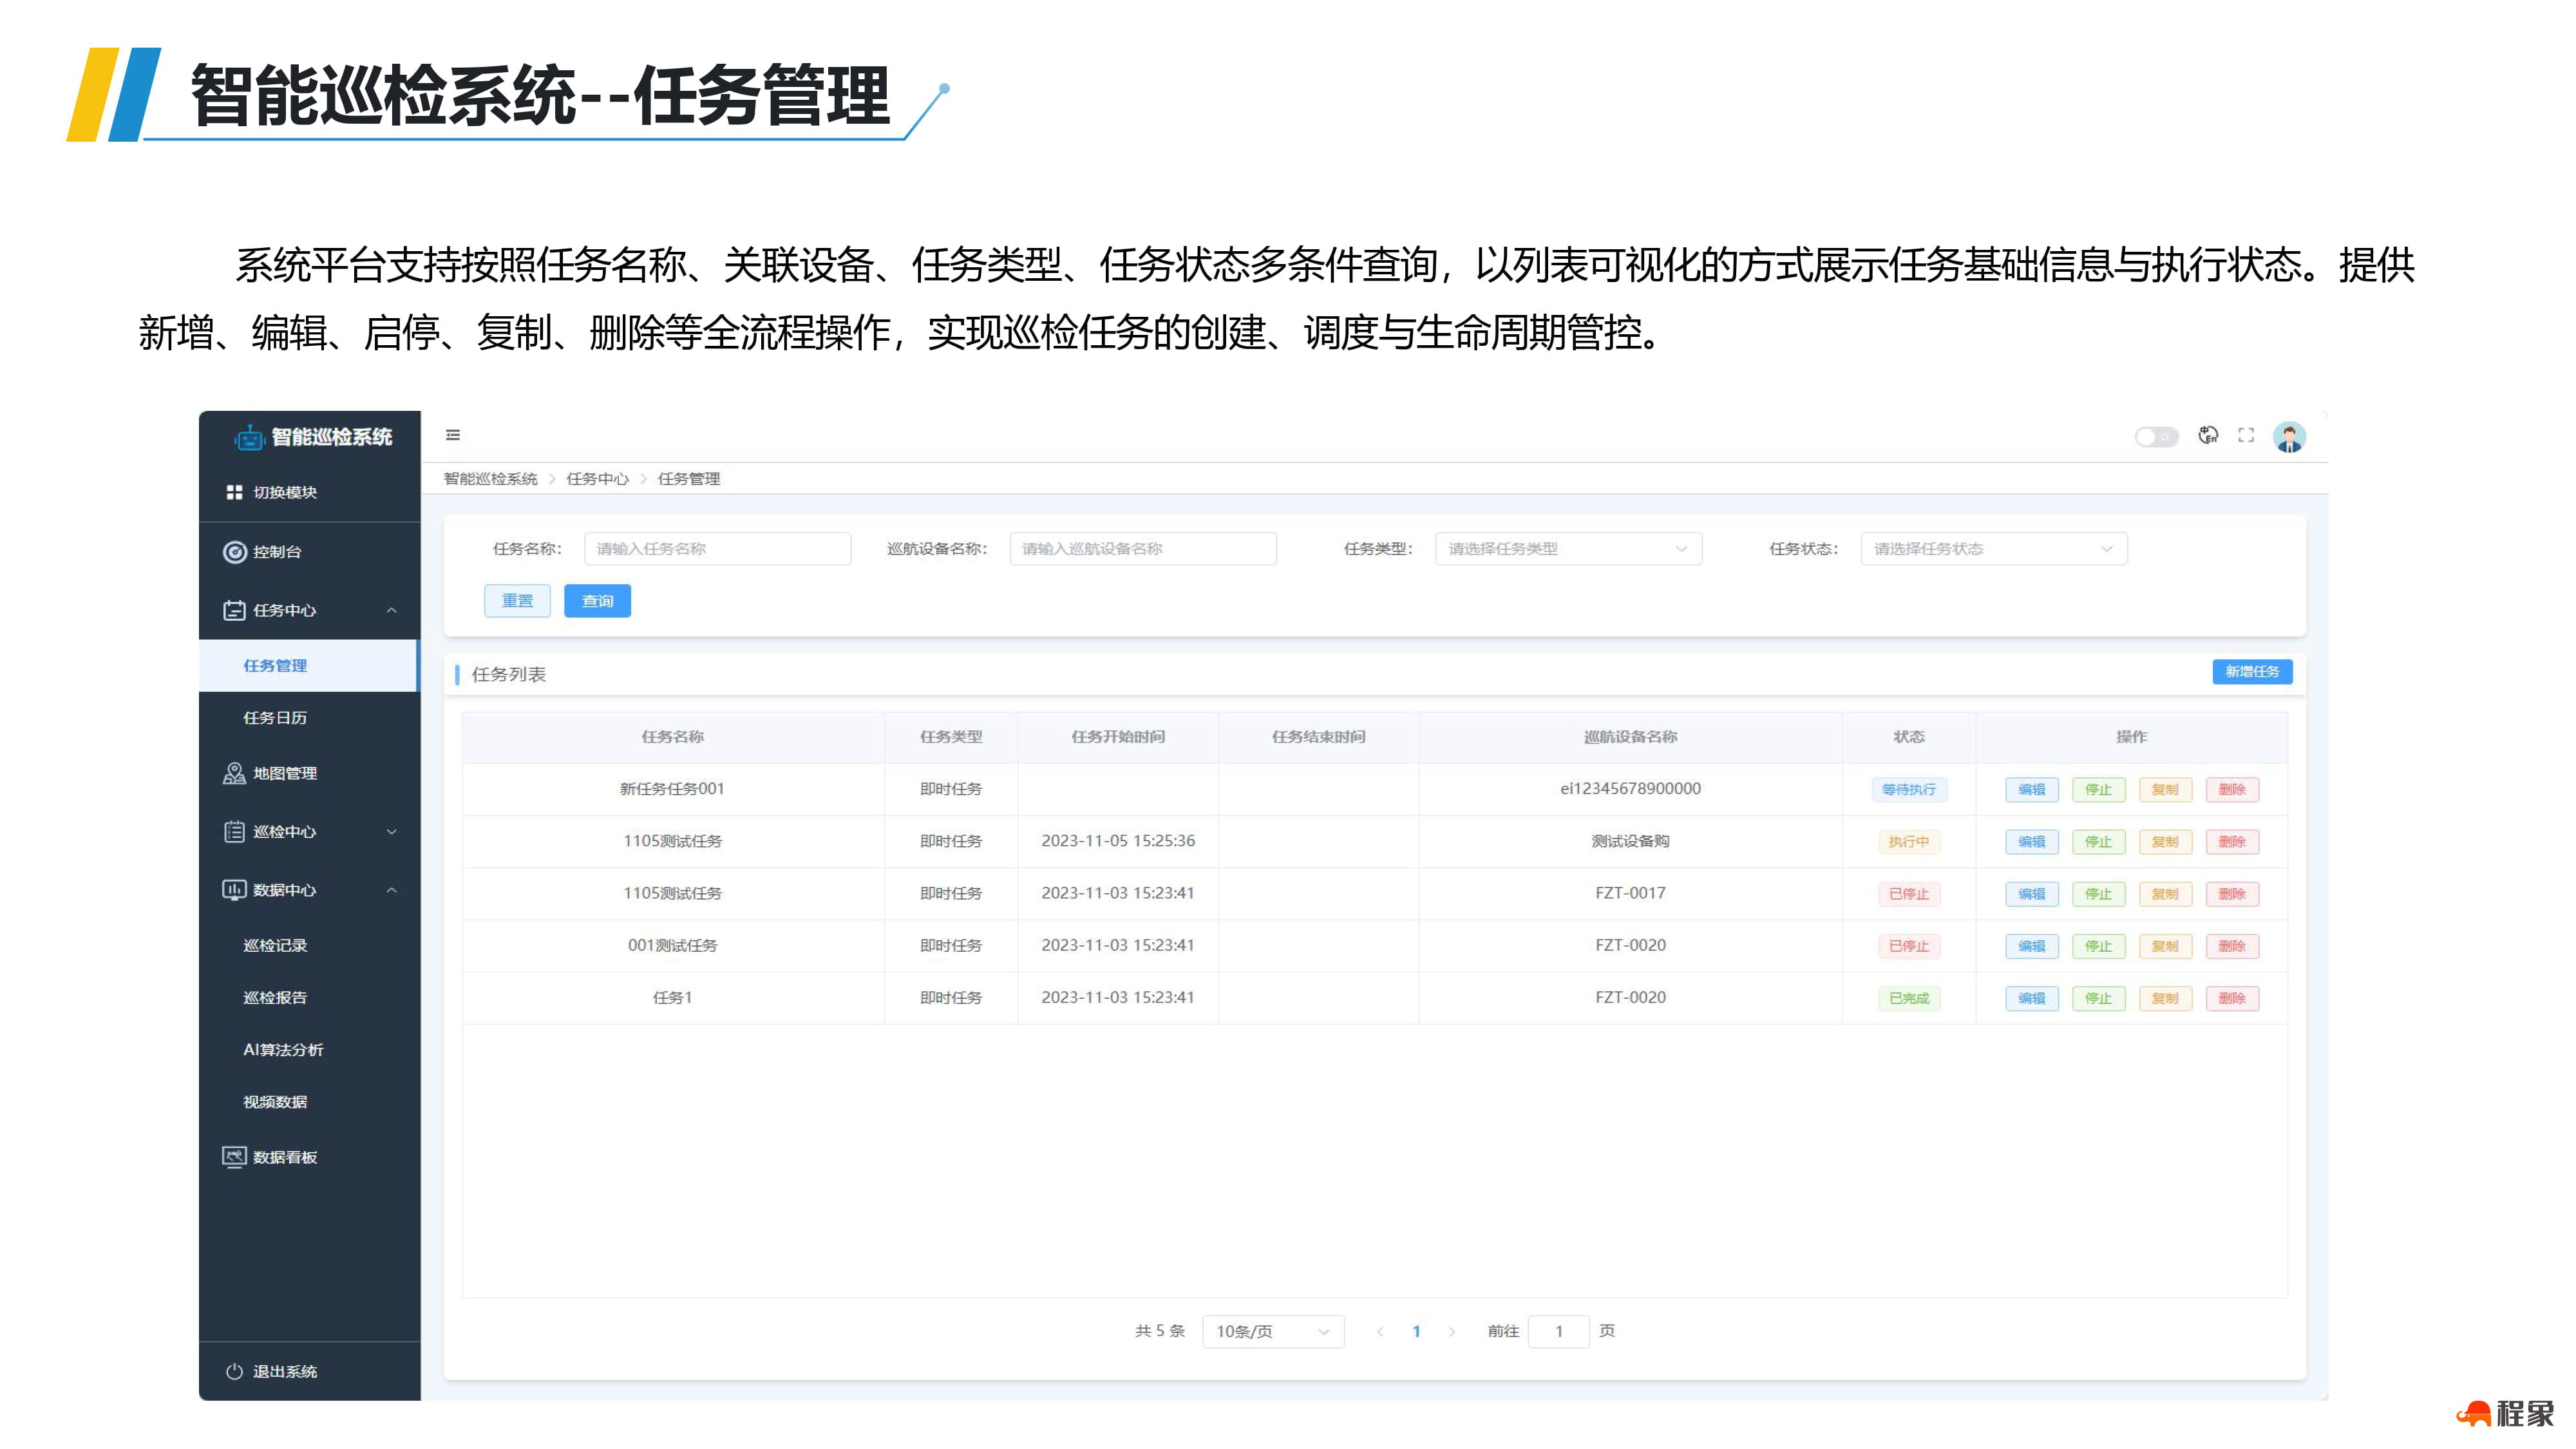The width and height of the screenshot is (2576, 1449).
Task: Collapse the 任务中心 menu chevron
Action: pyautogui.click(x=392, y=610)
